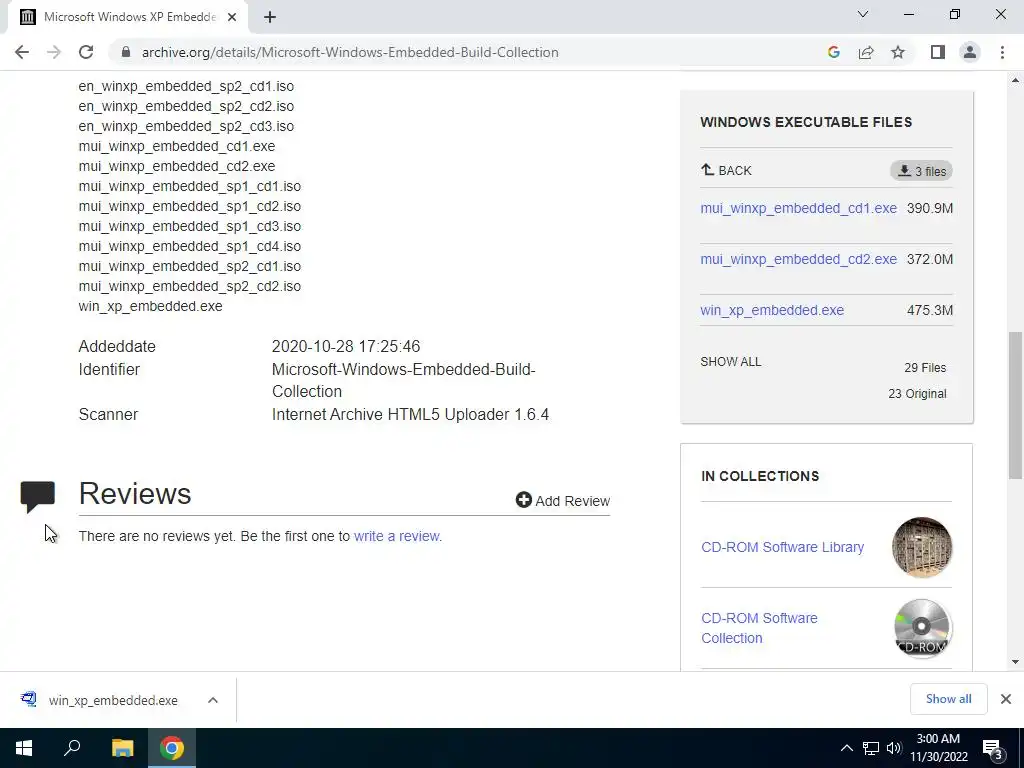Screen dimensions: 1024x768
Task: Download mui_winxp_embedded_cd2.exe from sidebar
Action: coord(798,259)
